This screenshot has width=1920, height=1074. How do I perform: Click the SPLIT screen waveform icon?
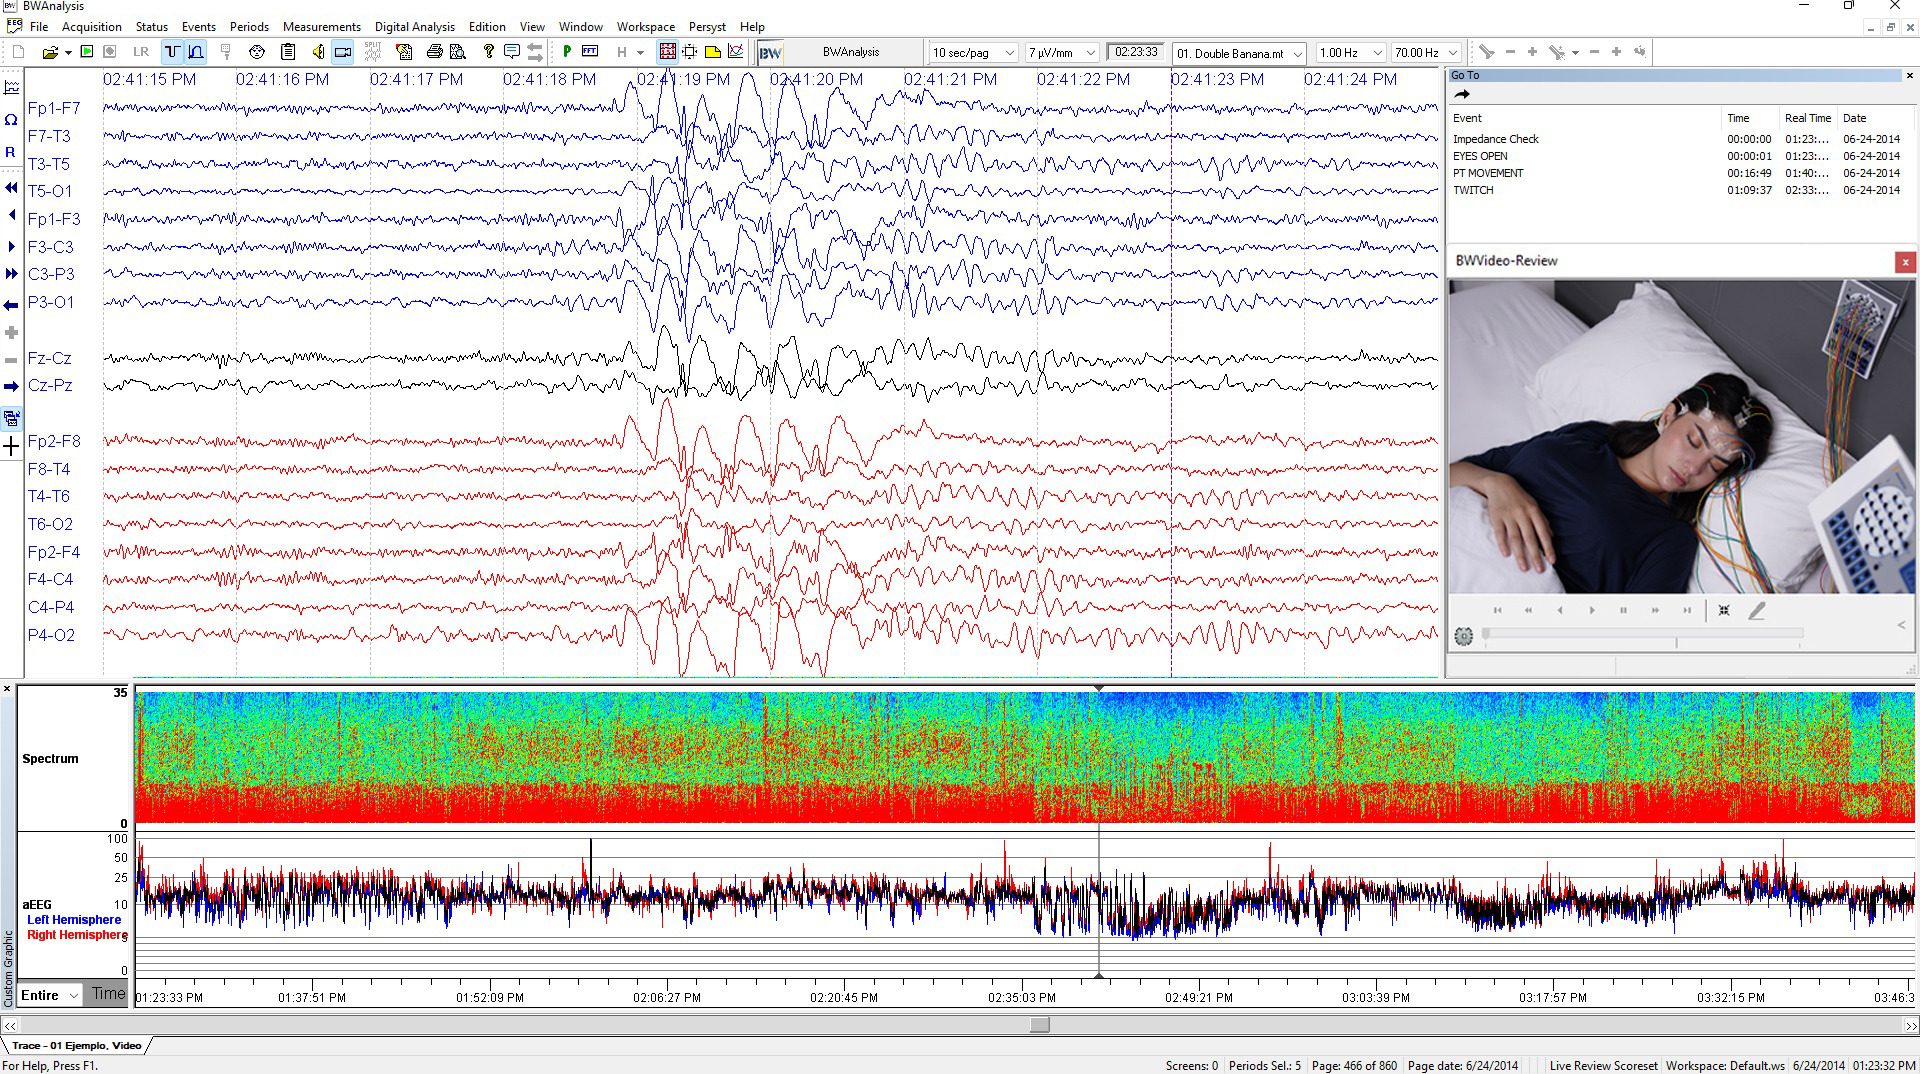pyautogui.click(x=372, y=52)
